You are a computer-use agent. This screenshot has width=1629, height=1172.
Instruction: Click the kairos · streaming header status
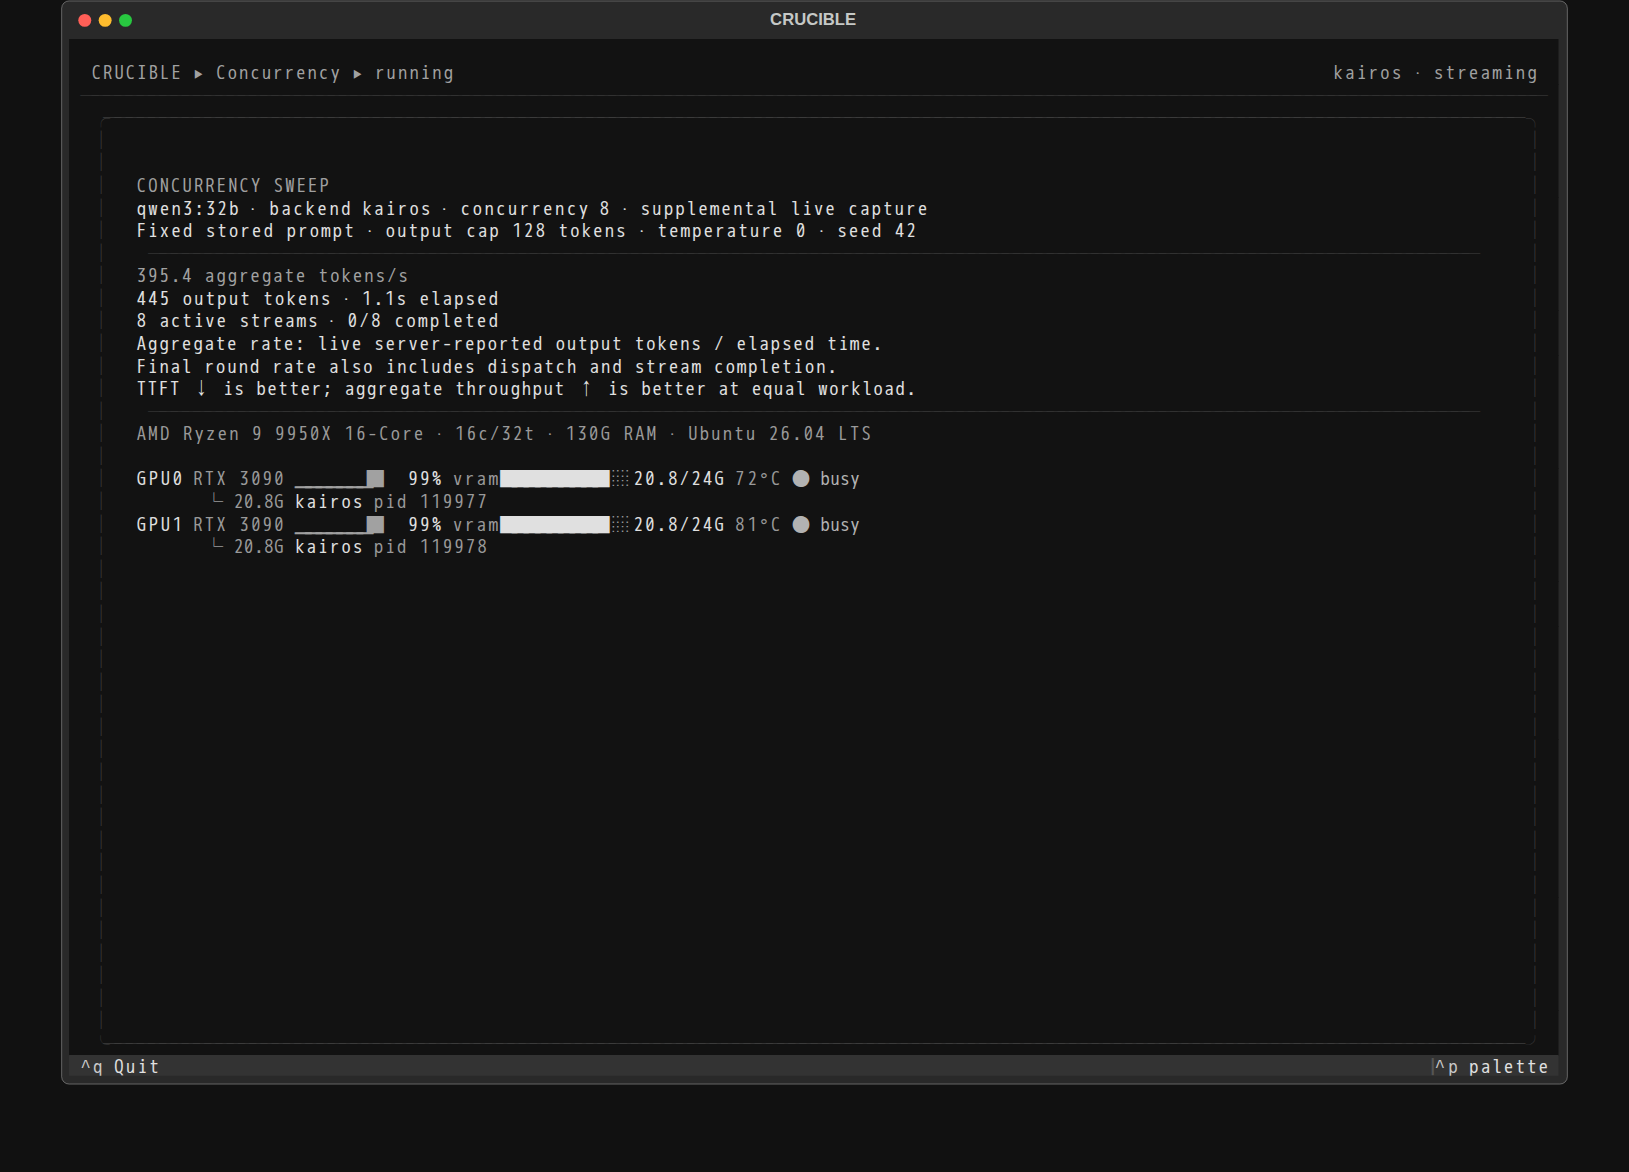tap(1435, 73)
